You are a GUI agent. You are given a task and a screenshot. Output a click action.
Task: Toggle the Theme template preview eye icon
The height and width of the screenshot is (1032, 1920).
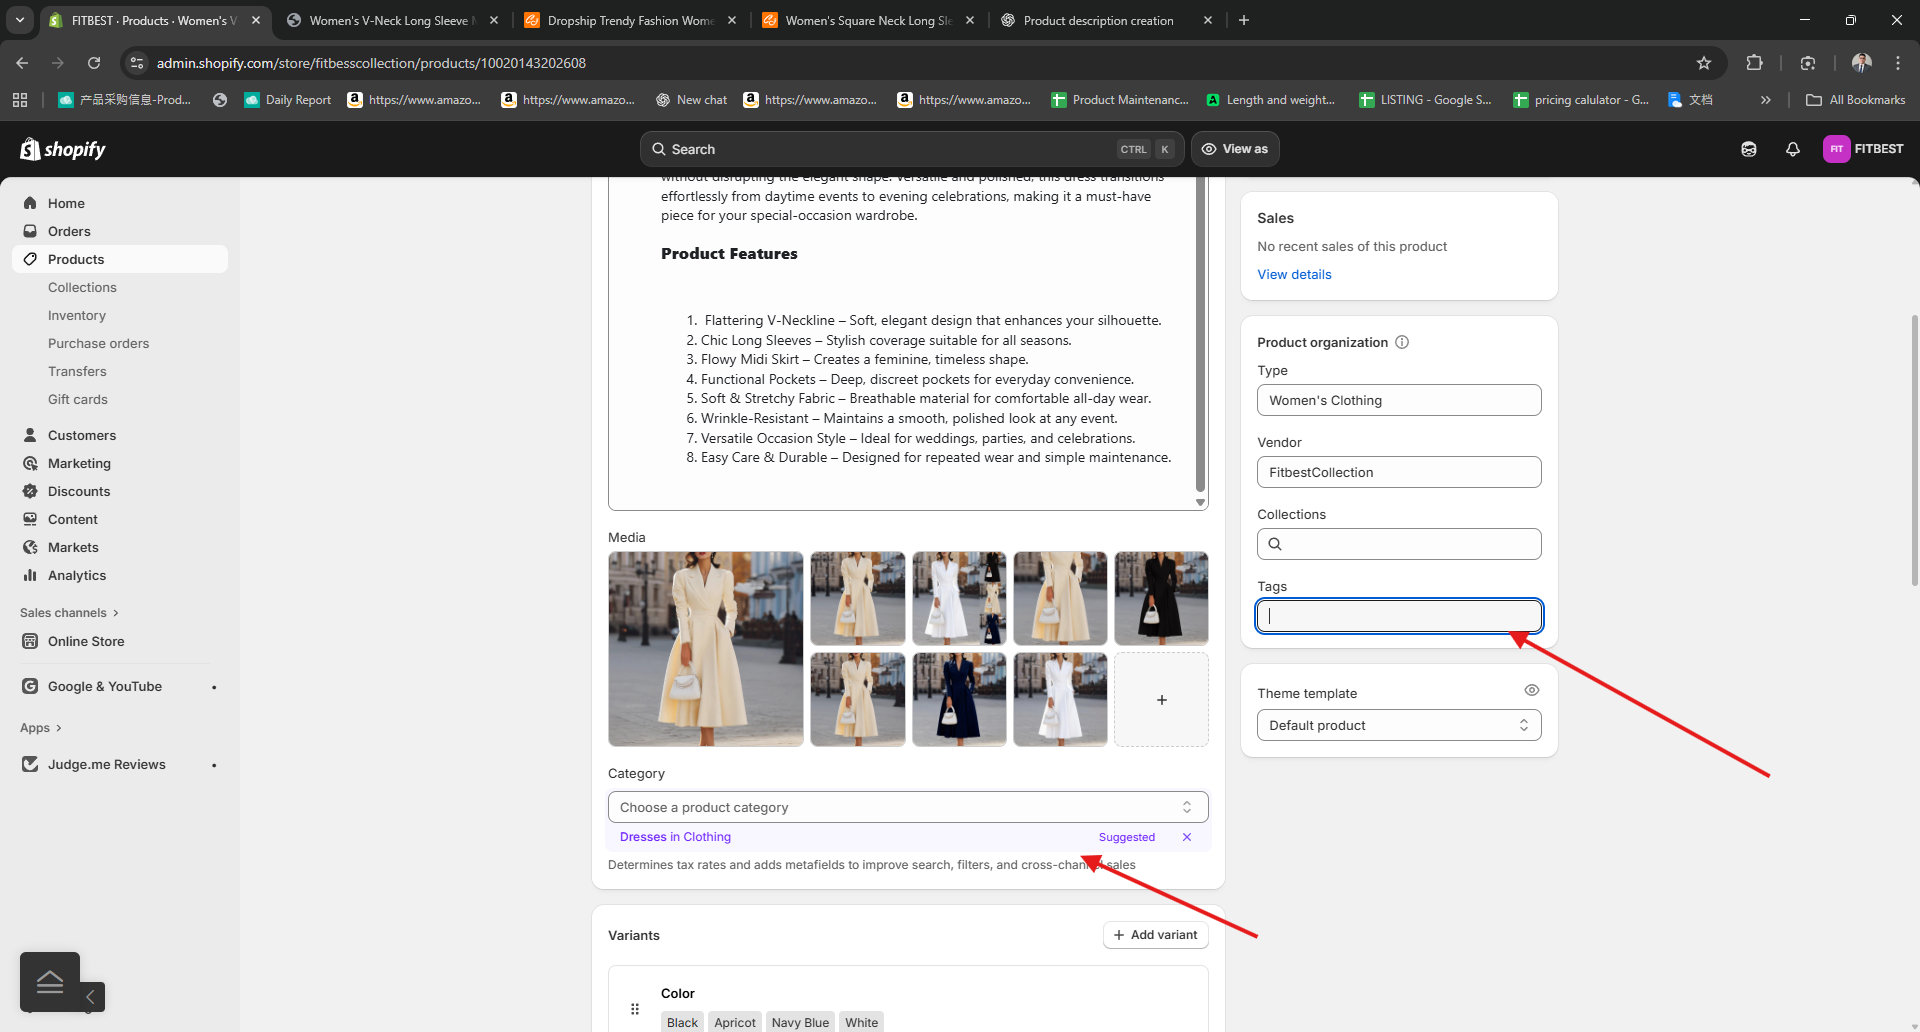tap(1531, 690)
